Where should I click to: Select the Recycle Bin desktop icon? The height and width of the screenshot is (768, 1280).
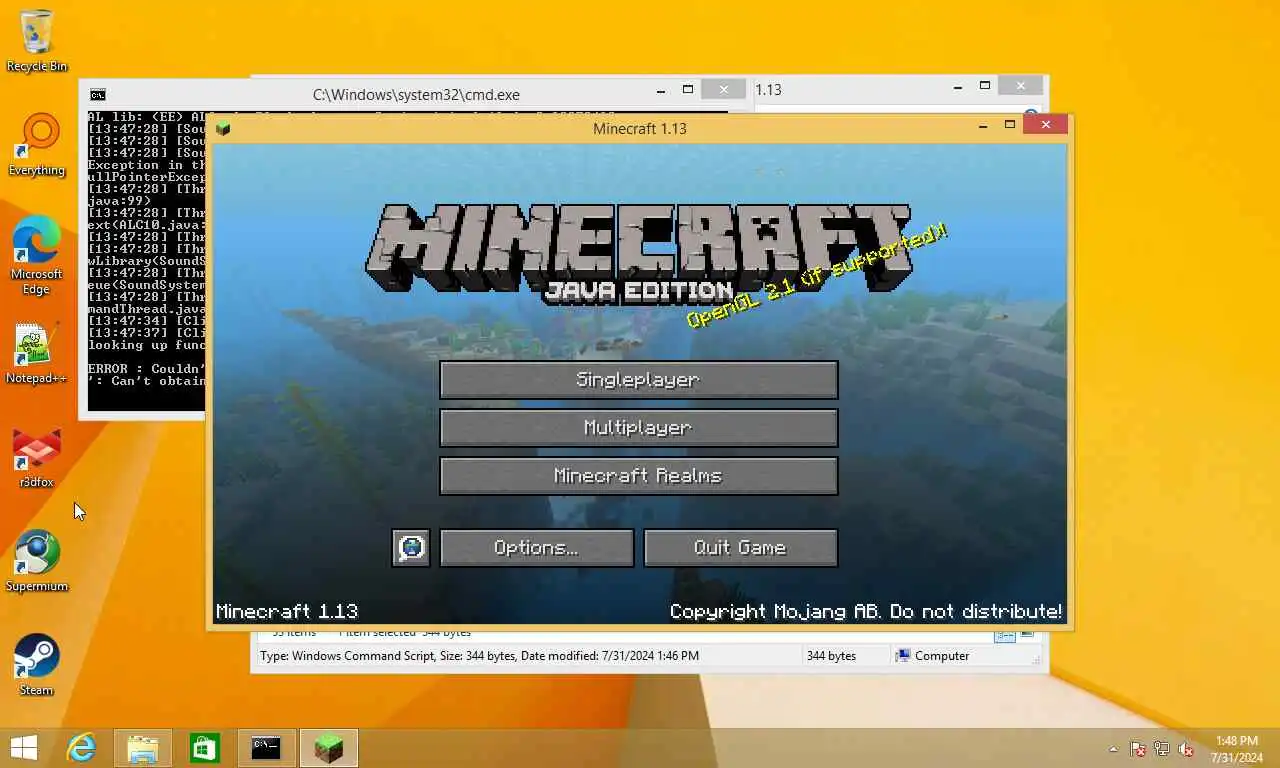[37, 41]
